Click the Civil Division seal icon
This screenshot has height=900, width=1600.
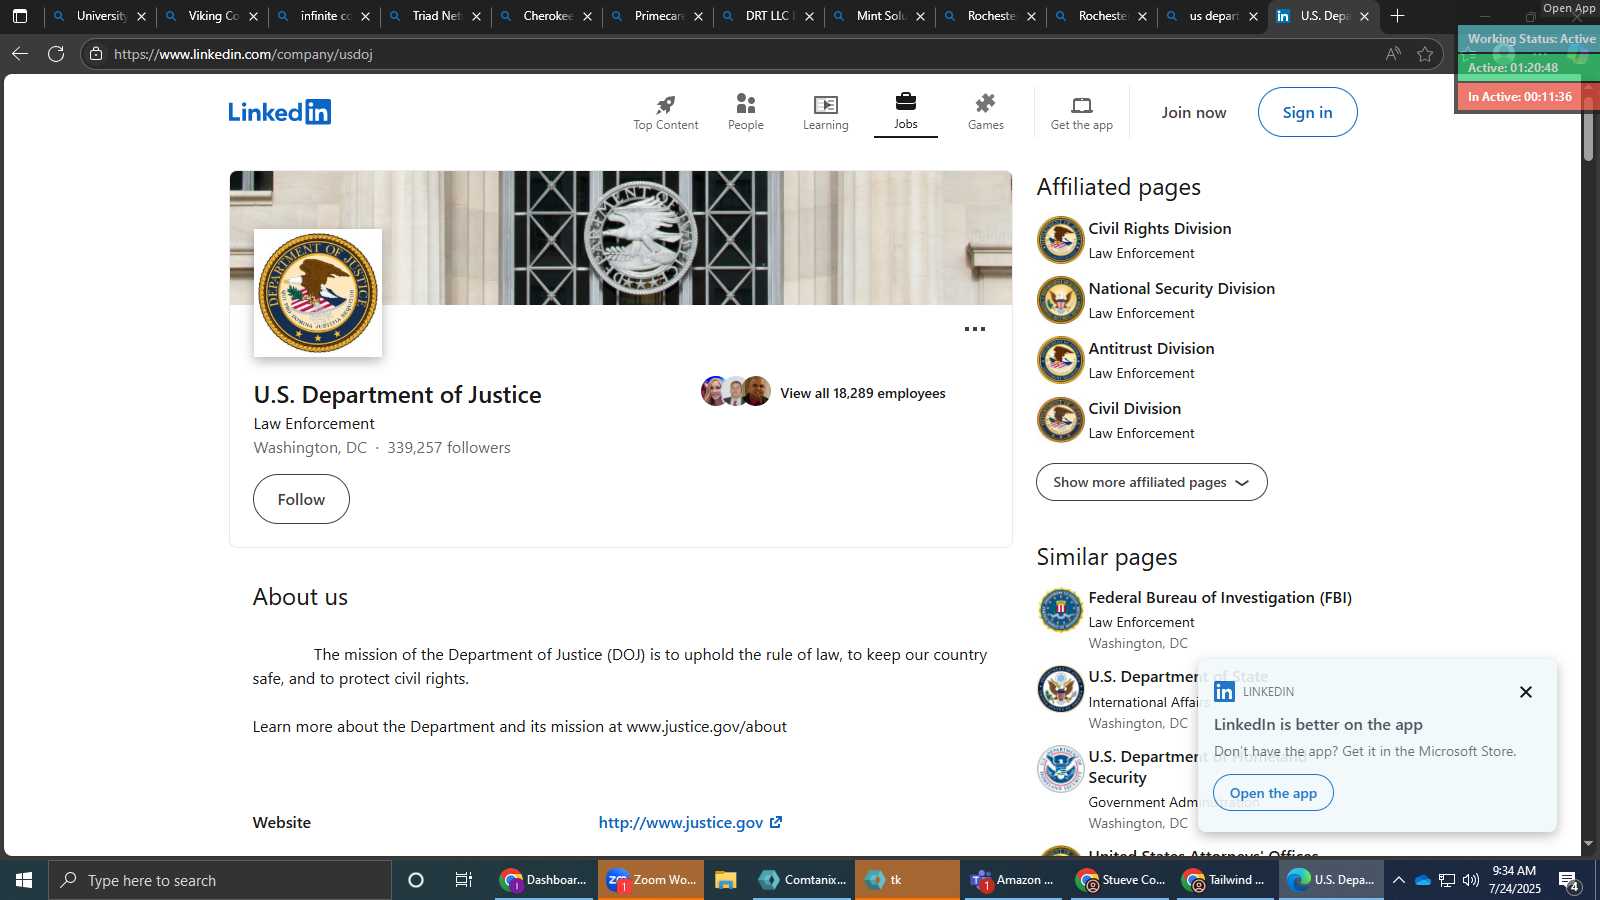(x=1060, y=420)
